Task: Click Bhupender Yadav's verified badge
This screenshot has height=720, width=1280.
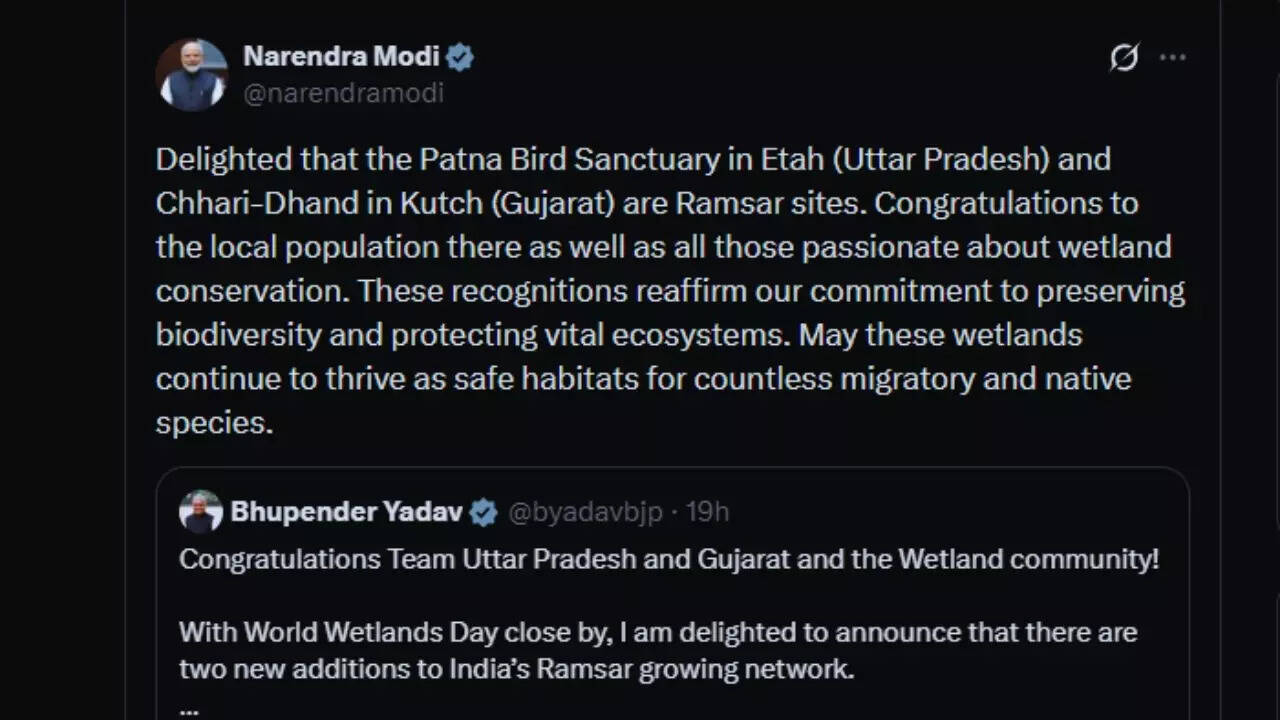Action: click(x=483, y=512)
